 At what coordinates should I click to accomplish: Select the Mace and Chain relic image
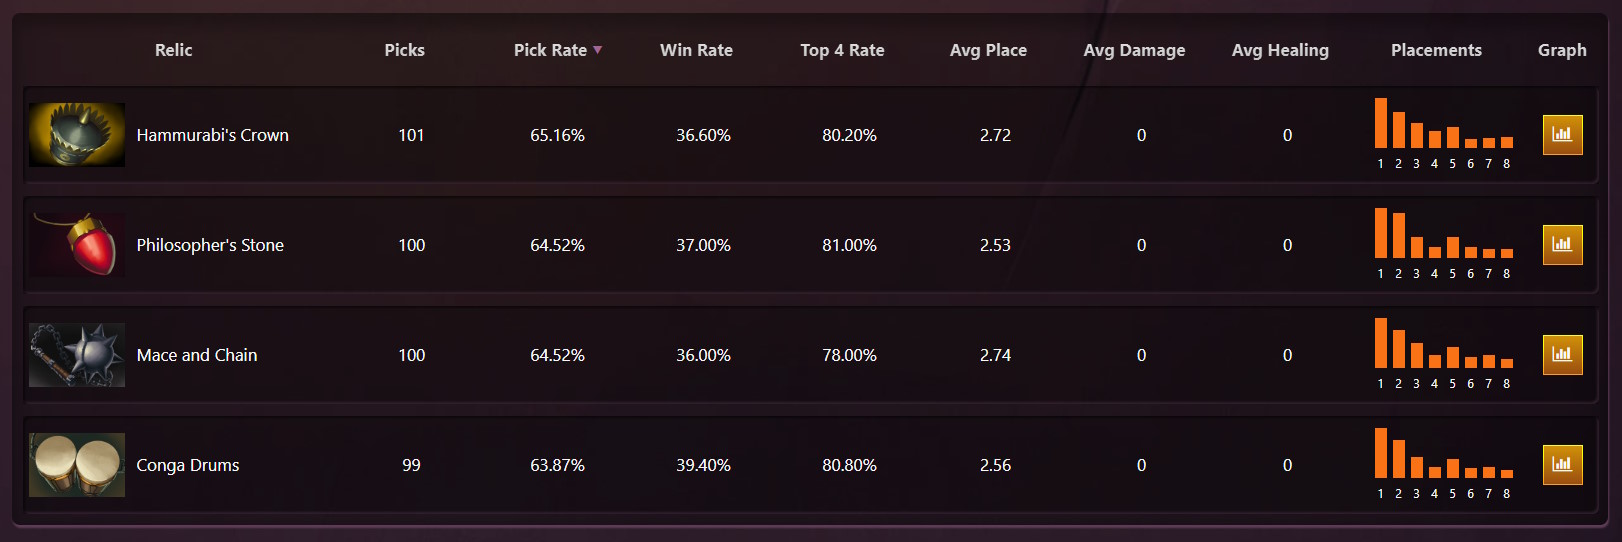(77, 355)
